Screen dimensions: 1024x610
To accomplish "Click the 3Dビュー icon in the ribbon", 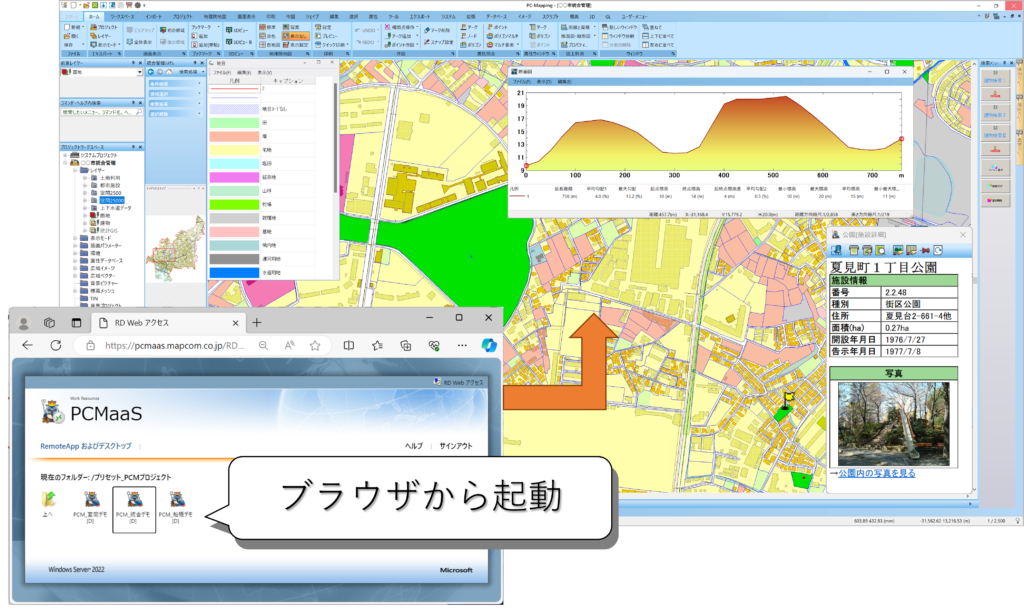I will tap(230, 30).
